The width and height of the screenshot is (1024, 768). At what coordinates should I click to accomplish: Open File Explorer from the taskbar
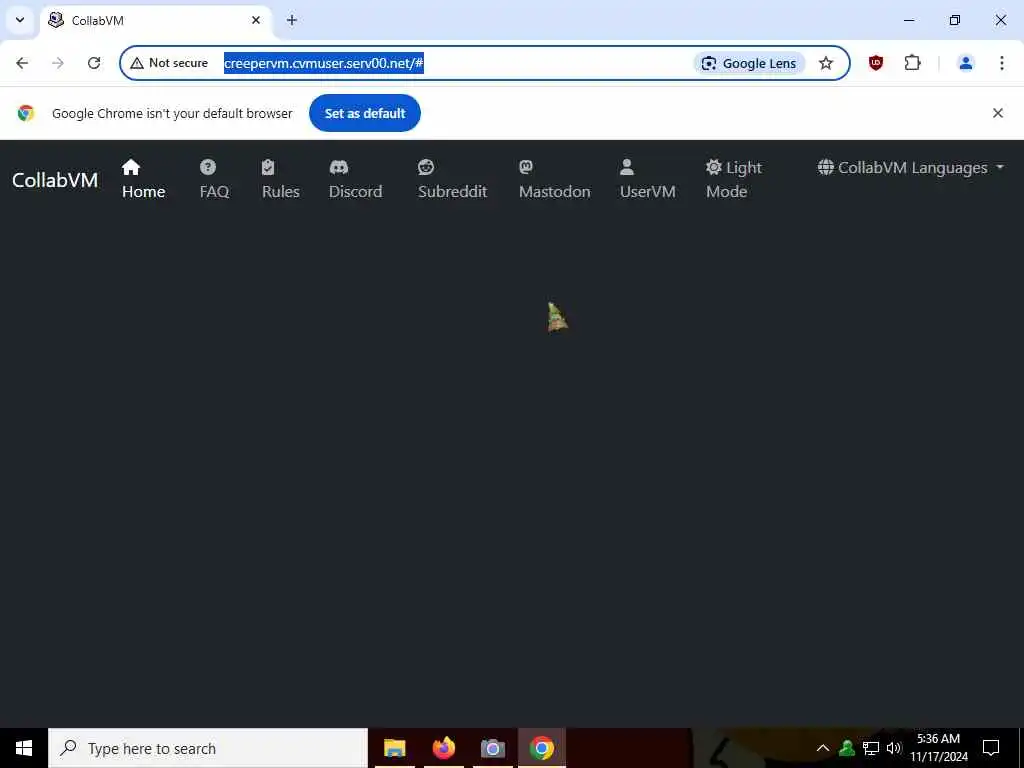[394, 748]
